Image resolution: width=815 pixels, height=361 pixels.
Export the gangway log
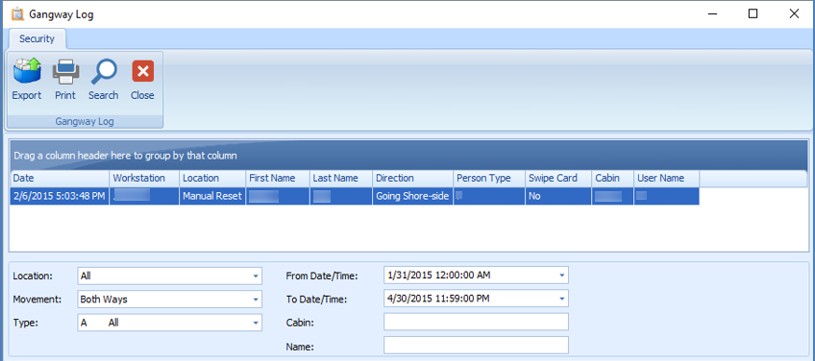tap(27, 79)
